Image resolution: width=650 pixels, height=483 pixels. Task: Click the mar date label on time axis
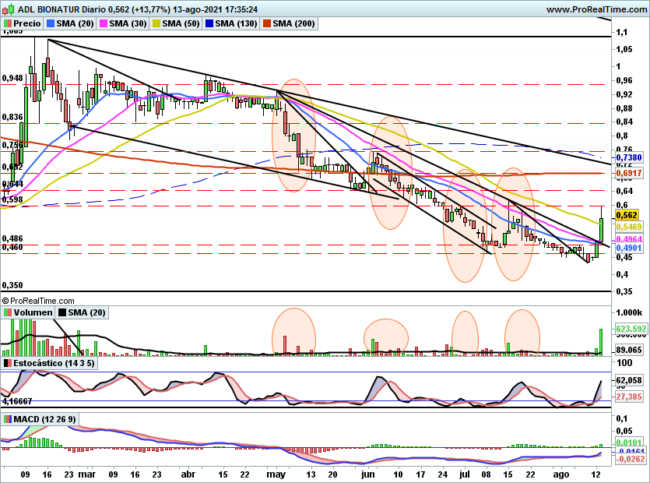click(87, 474)
